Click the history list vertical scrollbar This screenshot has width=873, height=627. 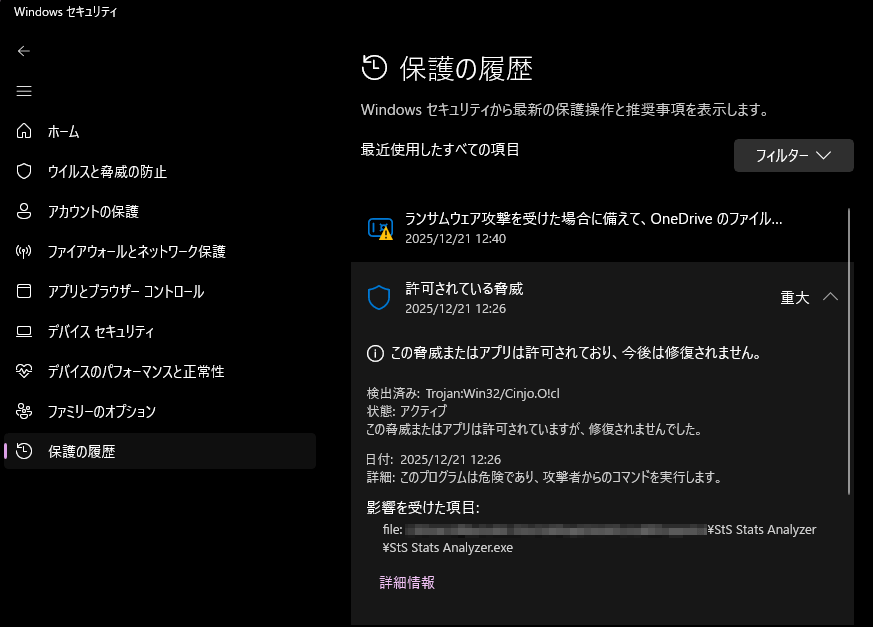click(x=849, y=351)
